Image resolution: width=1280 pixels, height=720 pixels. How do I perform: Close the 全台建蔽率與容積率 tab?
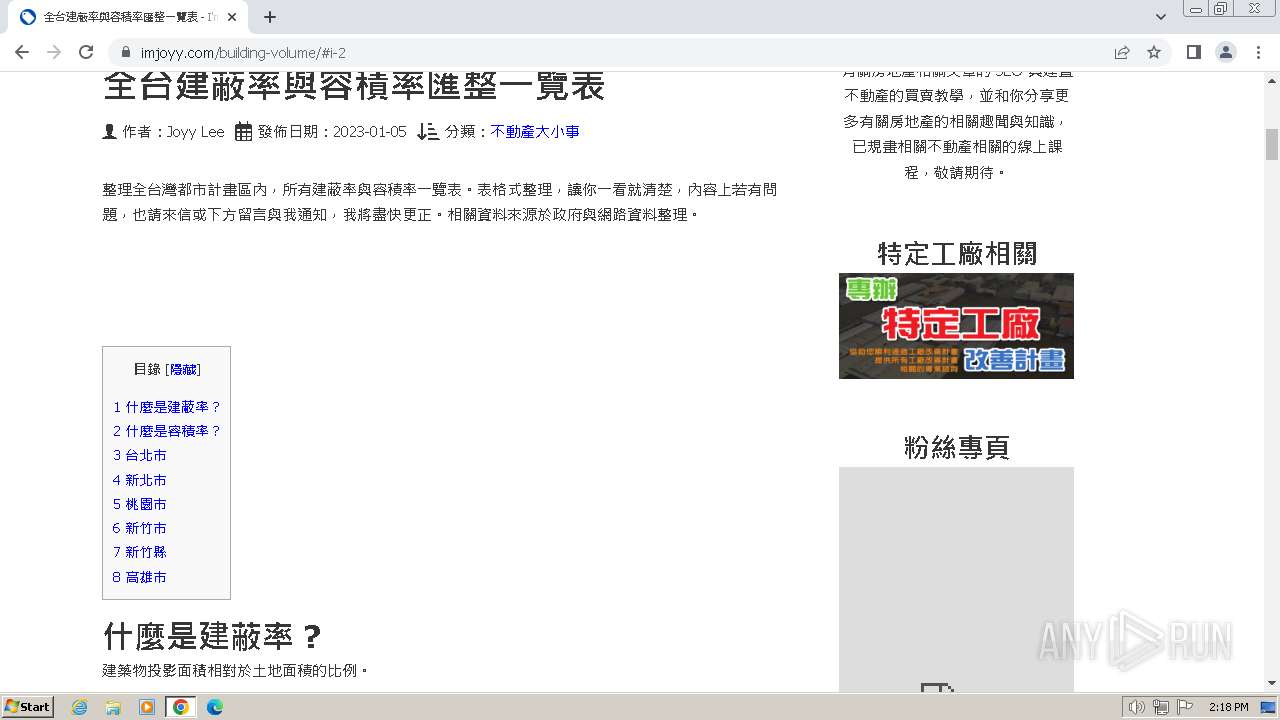[233, 17]
